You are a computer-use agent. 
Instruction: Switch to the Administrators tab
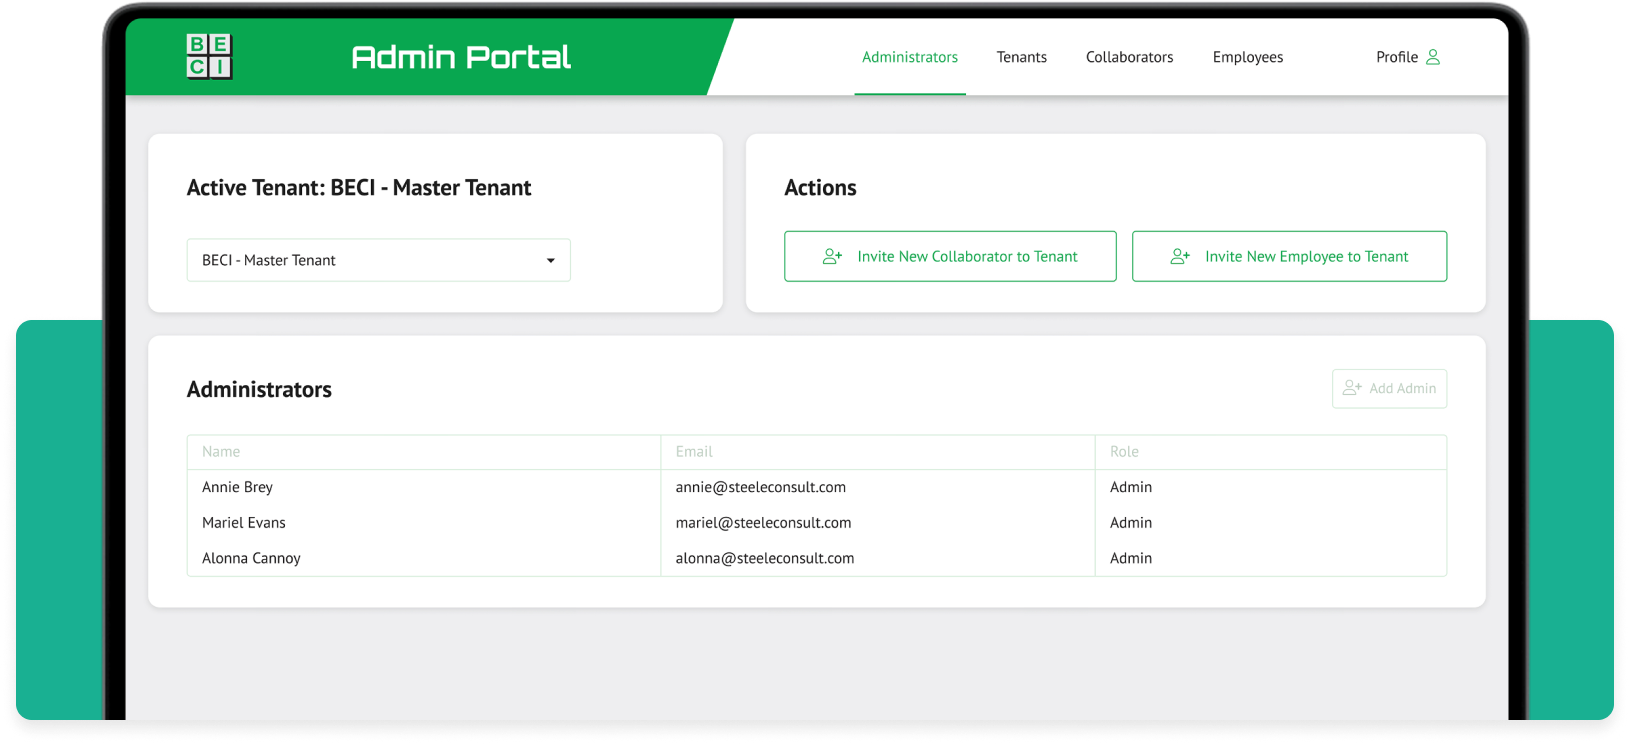click(x=909, y=57)
